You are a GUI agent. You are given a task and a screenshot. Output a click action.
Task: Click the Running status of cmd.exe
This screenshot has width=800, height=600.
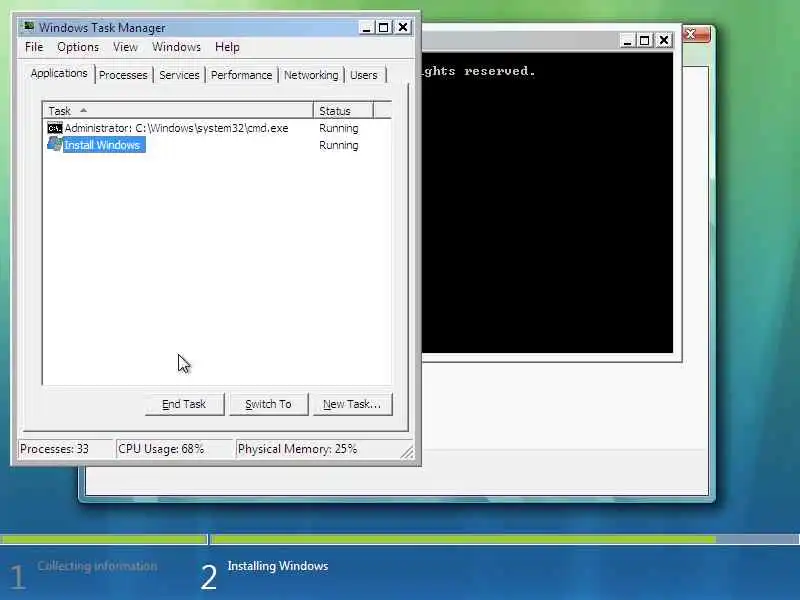click(339, 128)
